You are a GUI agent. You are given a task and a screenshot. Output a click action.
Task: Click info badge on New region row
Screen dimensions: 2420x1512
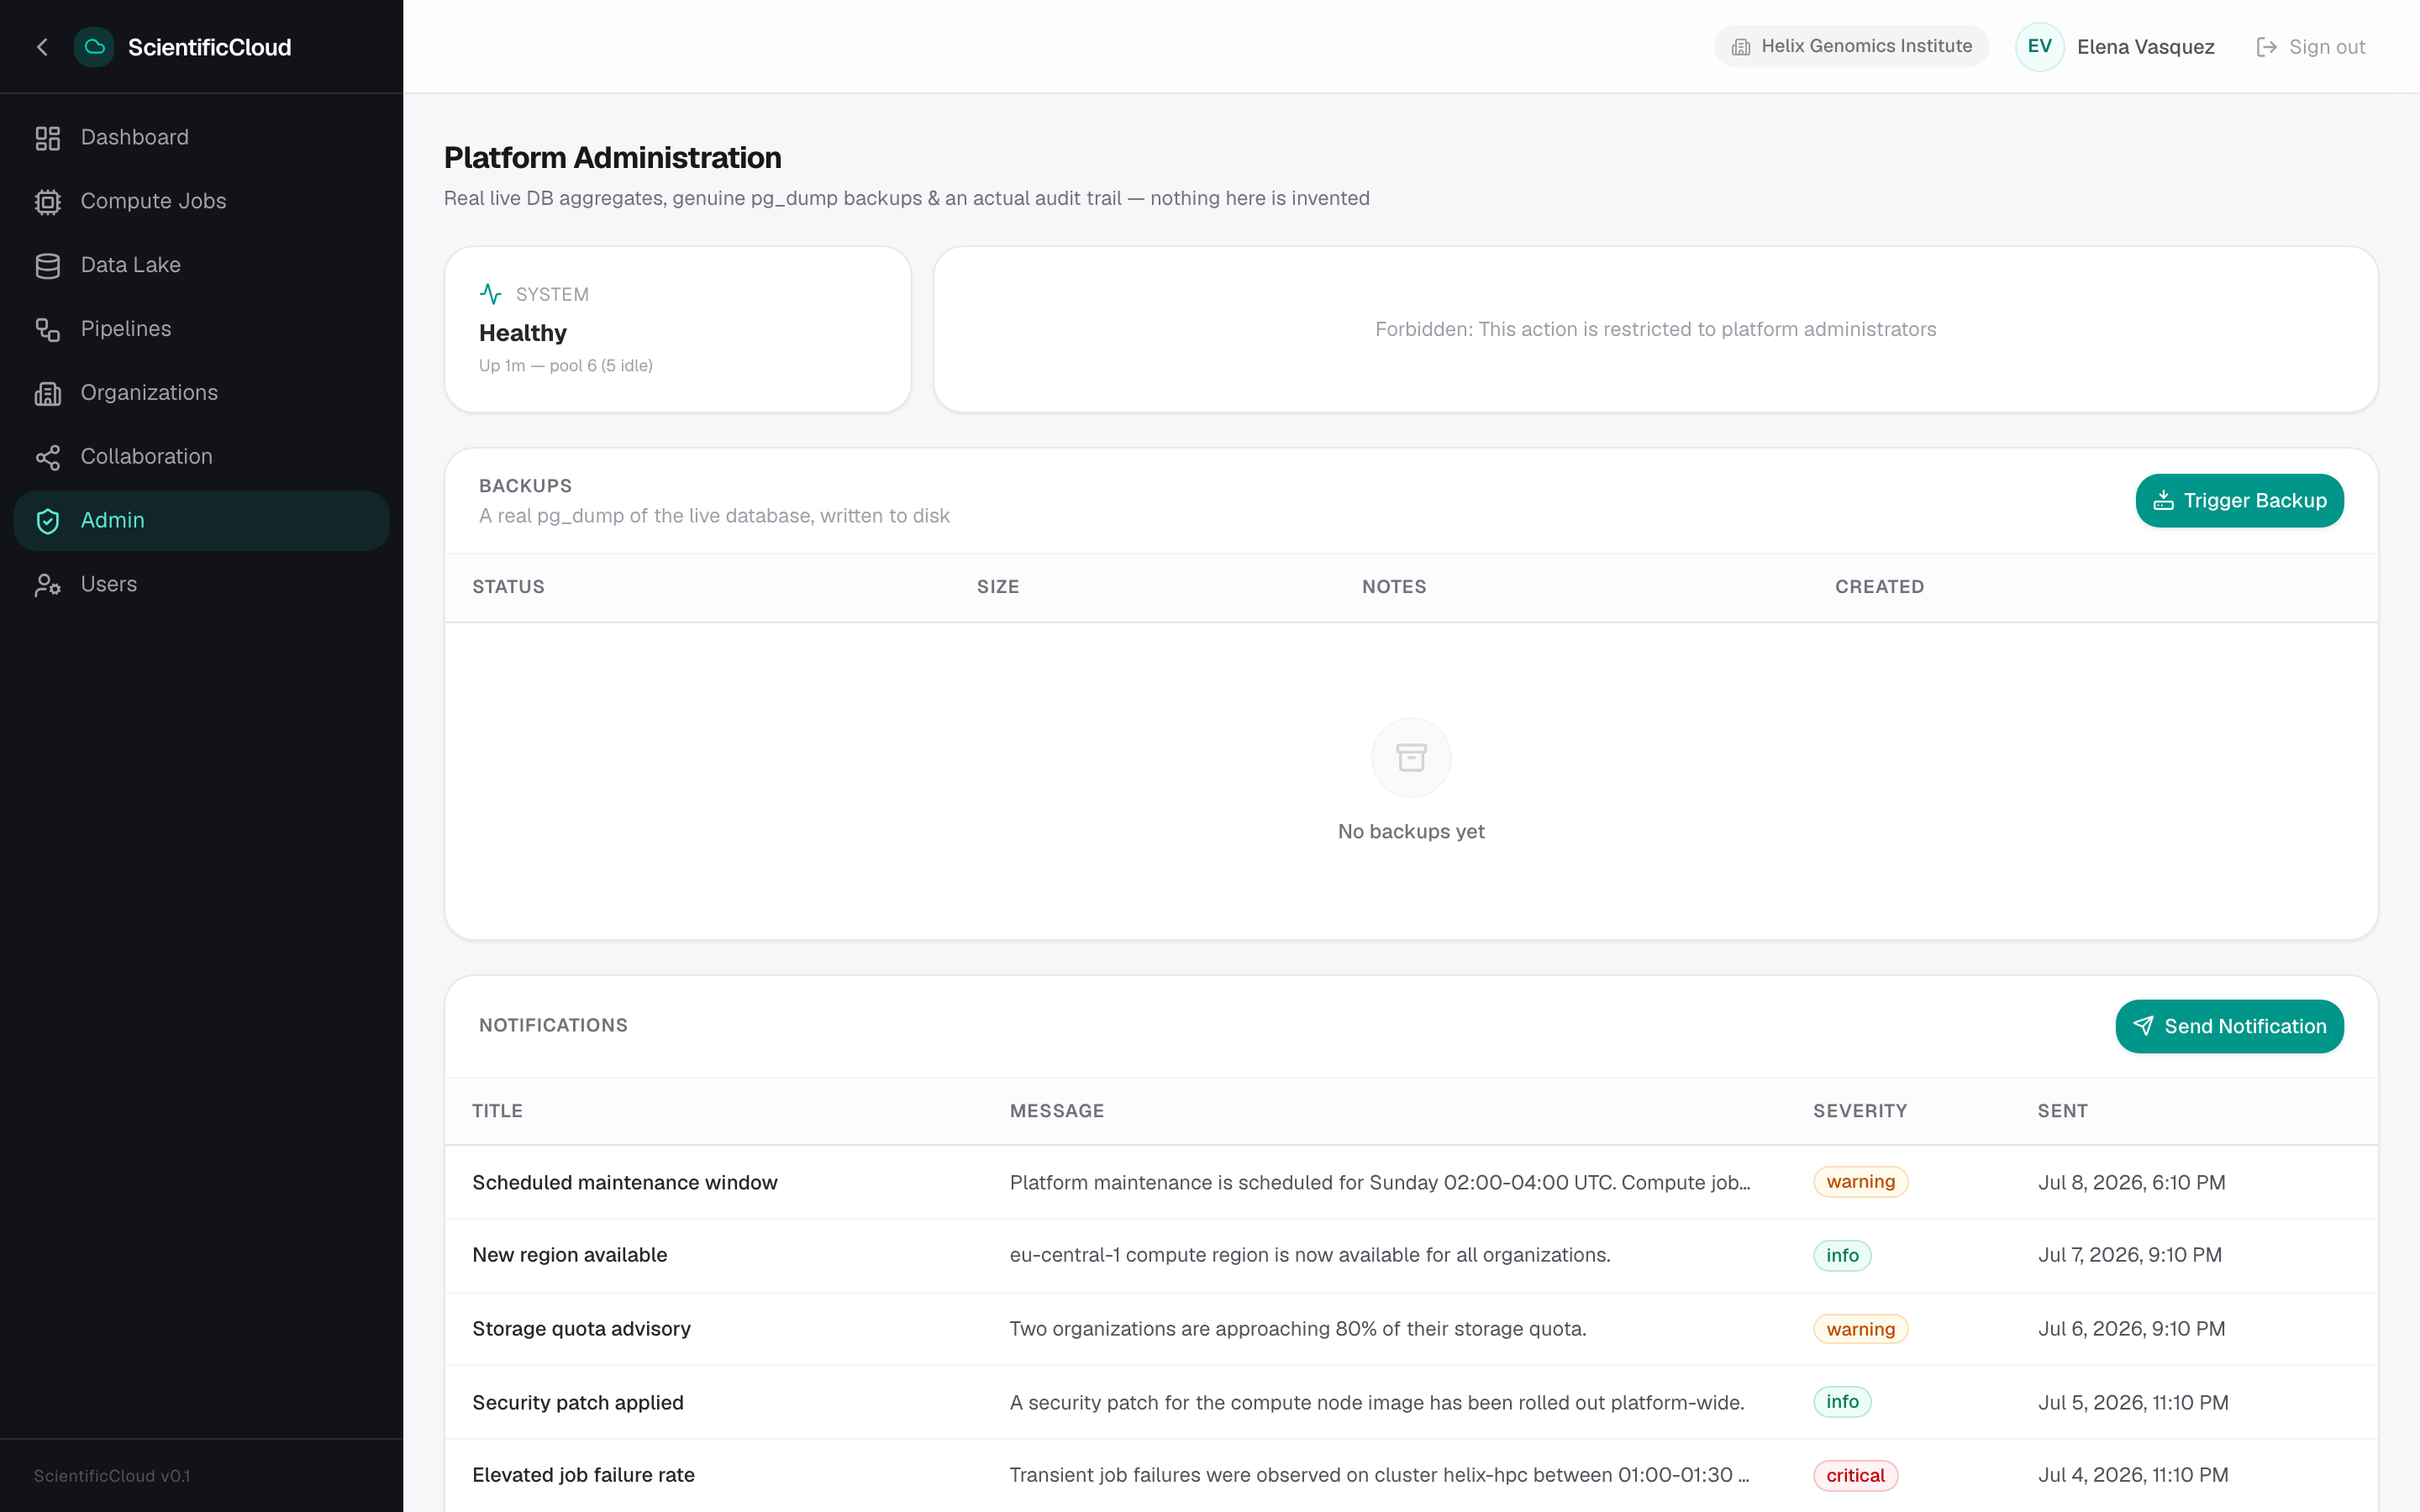[x=1842, y=1255]
